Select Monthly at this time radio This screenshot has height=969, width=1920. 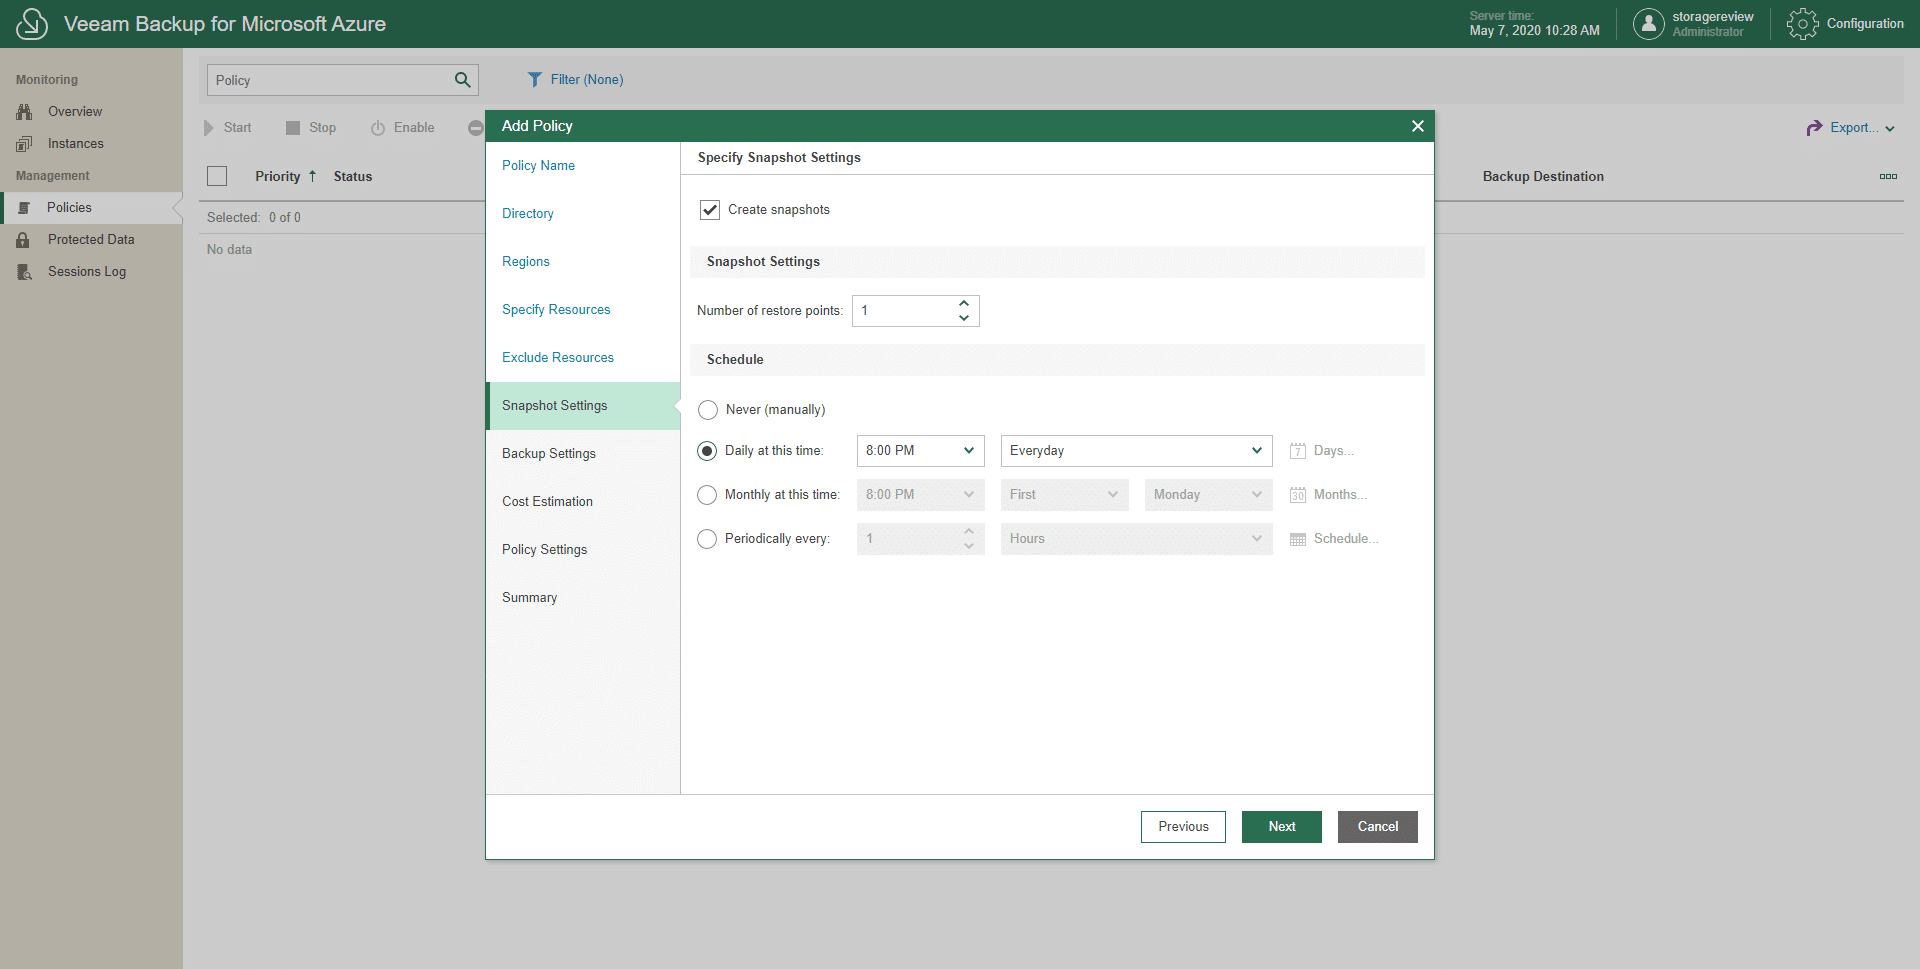coord(707,495)
